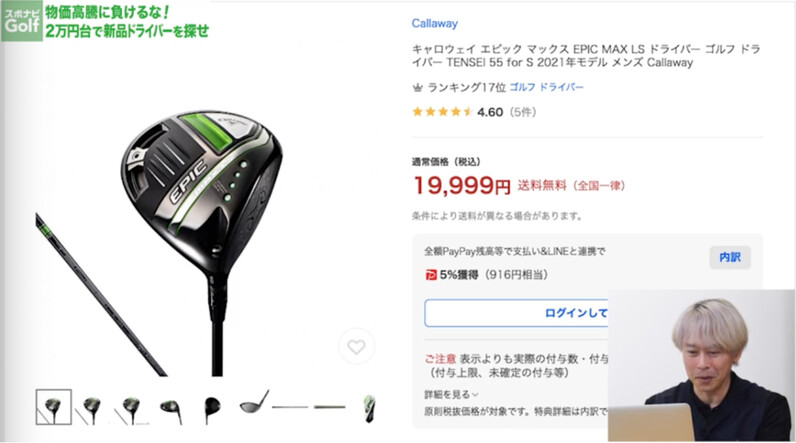
Task: Click the スポナビ Golf logo
Action: [x=21, y=21]
